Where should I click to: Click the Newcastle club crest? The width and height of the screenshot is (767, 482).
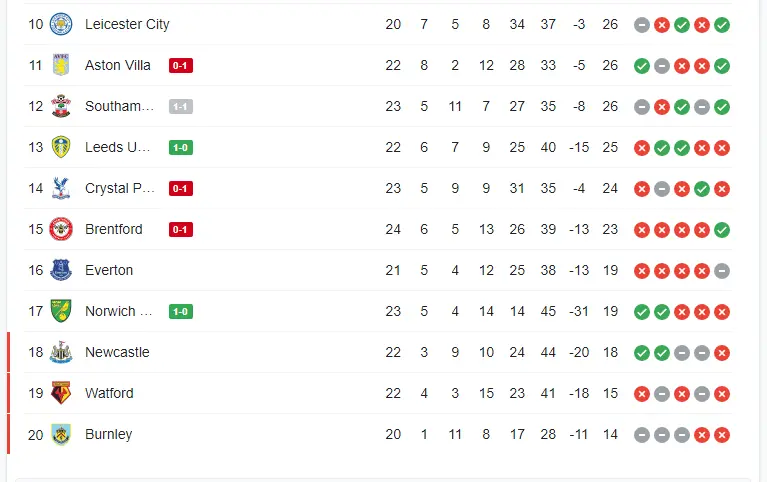(61, 352)
